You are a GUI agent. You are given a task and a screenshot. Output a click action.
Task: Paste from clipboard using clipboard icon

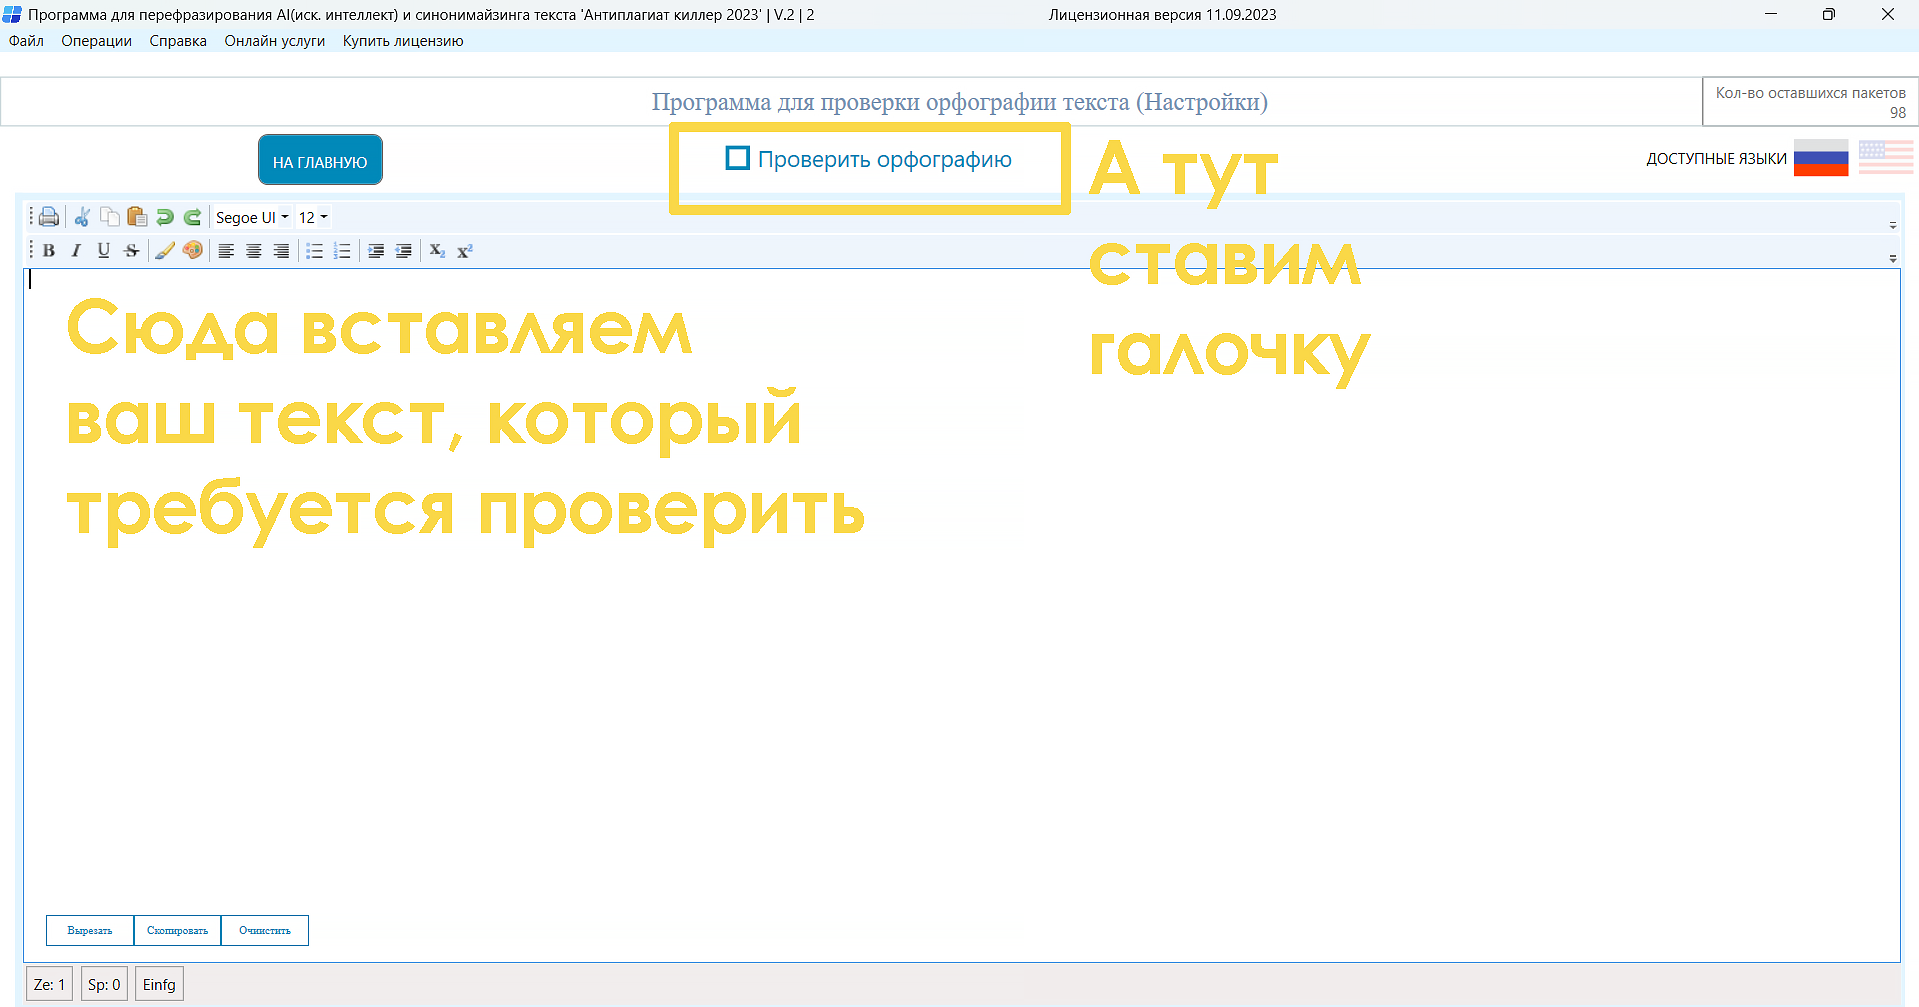[x=137, y=217]
